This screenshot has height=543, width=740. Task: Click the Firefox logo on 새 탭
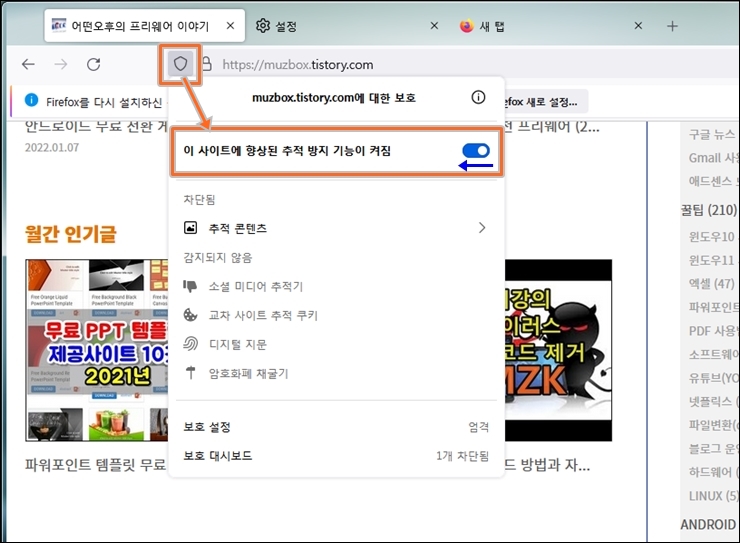pyautogui.click(x=466, y=26)
